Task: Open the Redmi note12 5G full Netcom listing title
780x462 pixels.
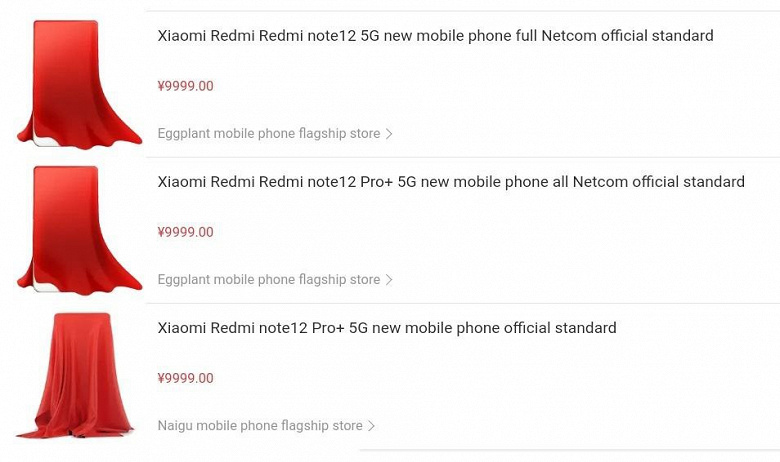Action: pyautogui.click(x=435, y=36)
